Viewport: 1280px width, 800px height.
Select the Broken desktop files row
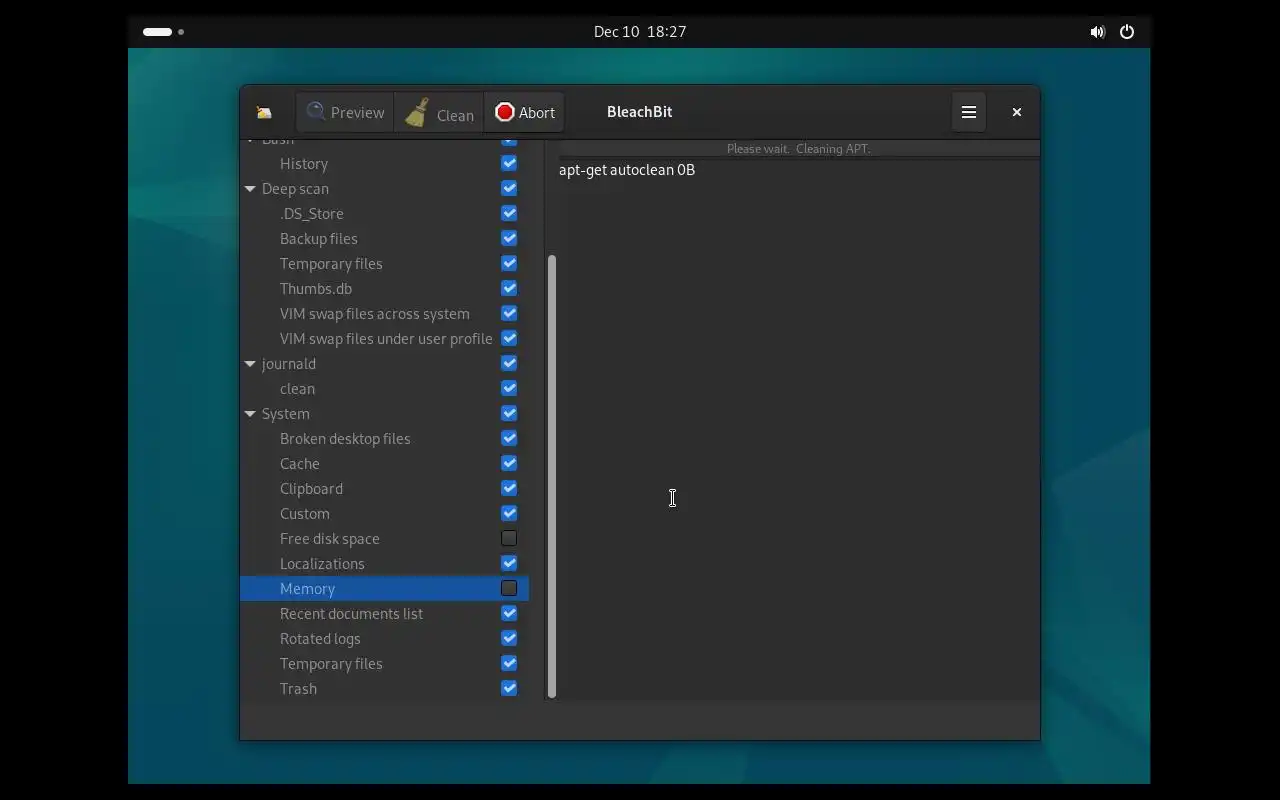pos(384,438)
